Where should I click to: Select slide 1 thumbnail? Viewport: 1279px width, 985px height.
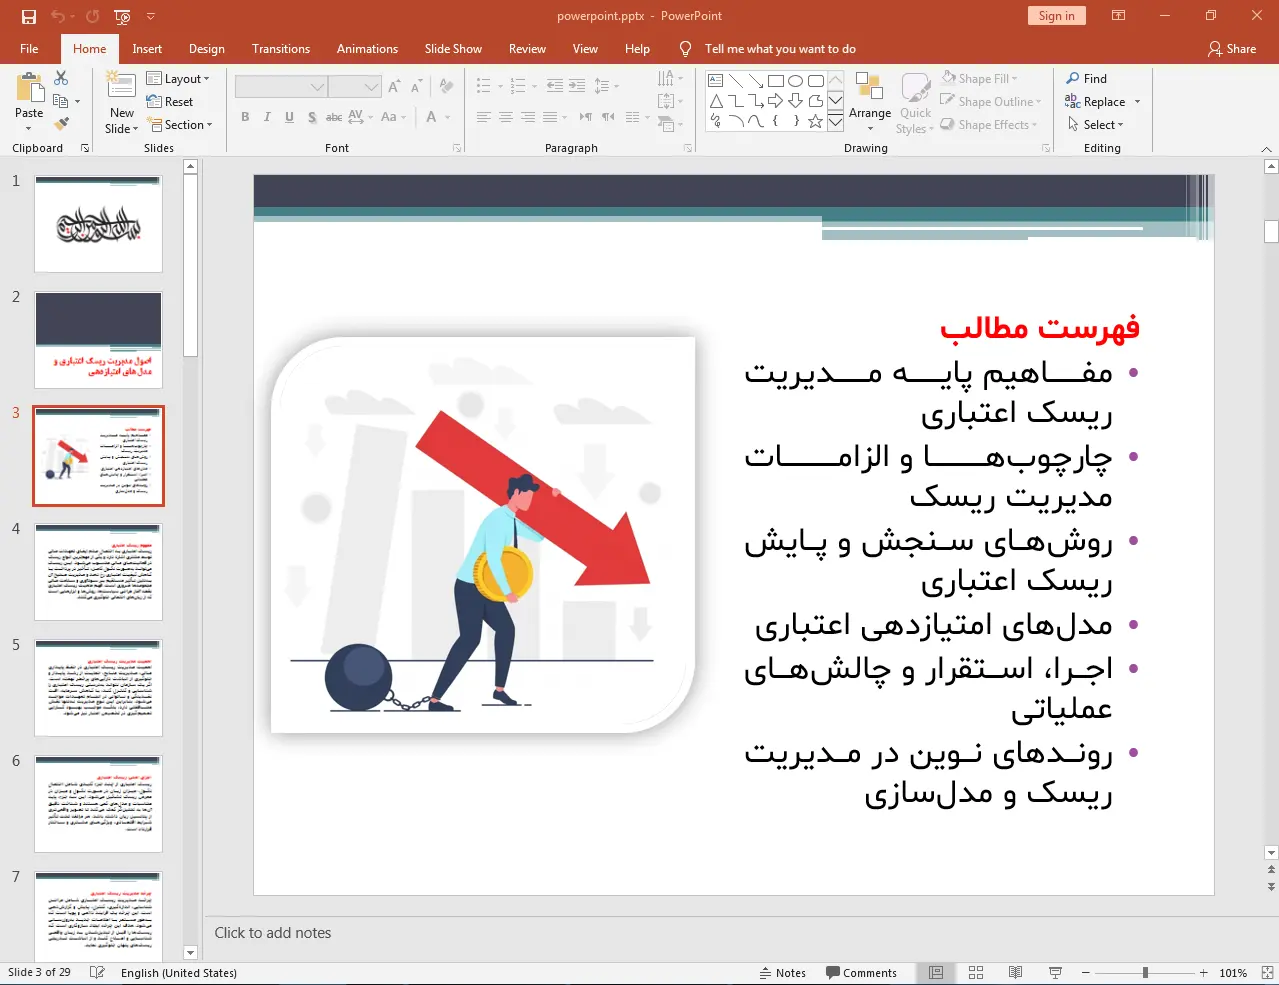click(98, 224)
